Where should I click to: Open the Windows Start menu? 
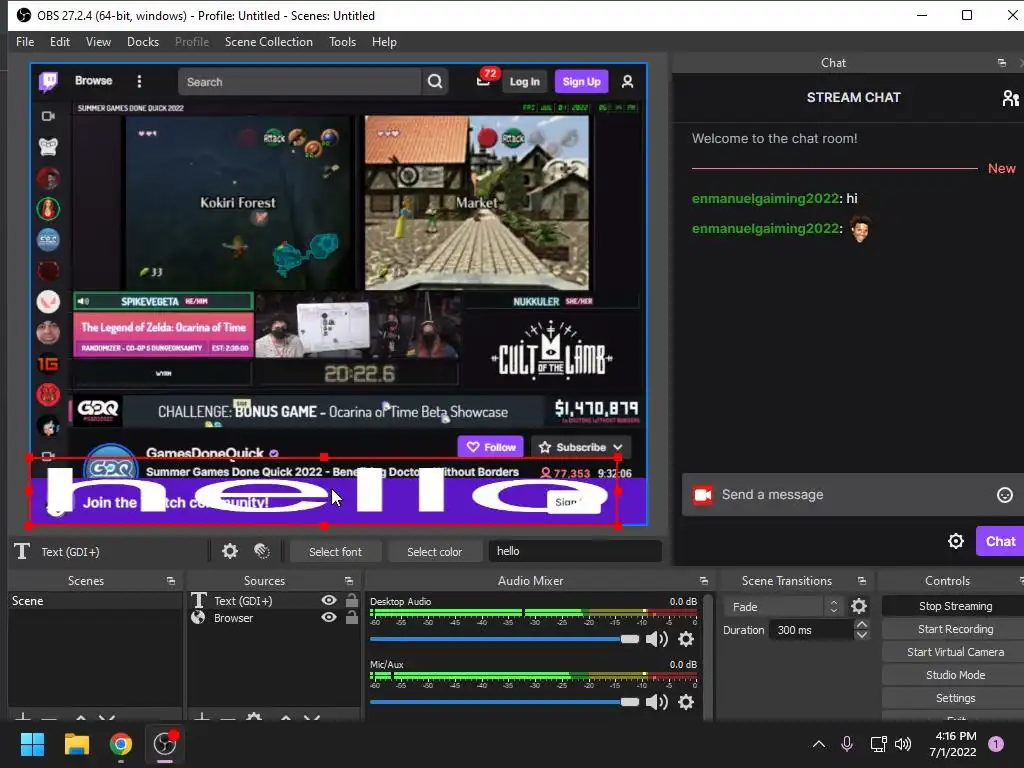pos(32,744)
